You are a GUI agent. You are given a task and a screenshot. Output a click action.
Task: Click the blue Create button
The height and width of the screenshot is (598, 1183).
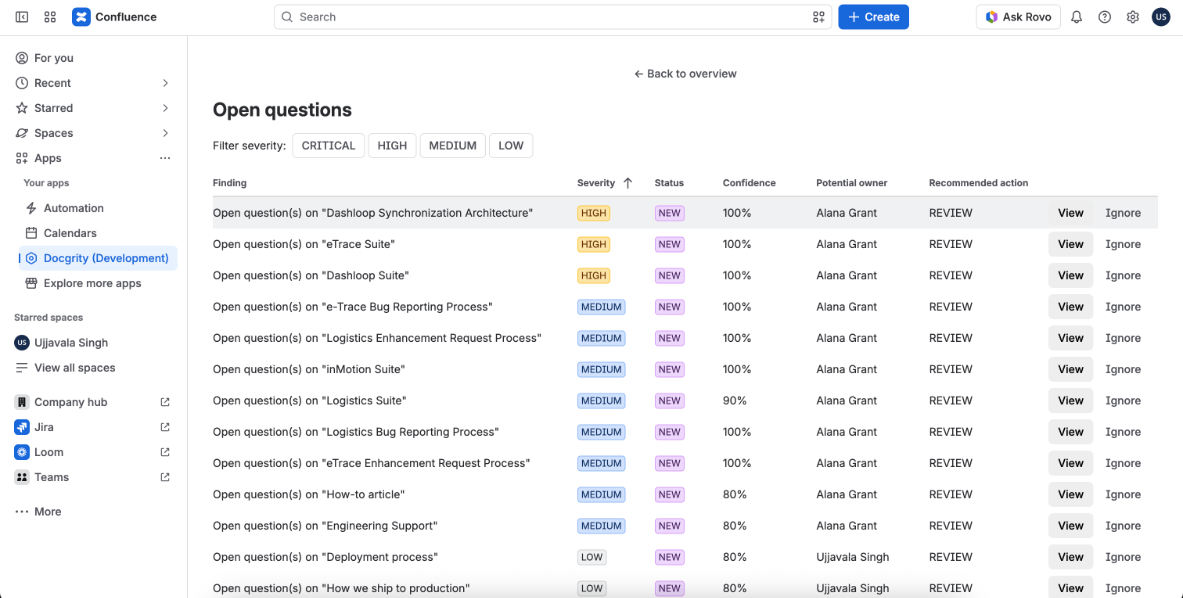point(873,17)
